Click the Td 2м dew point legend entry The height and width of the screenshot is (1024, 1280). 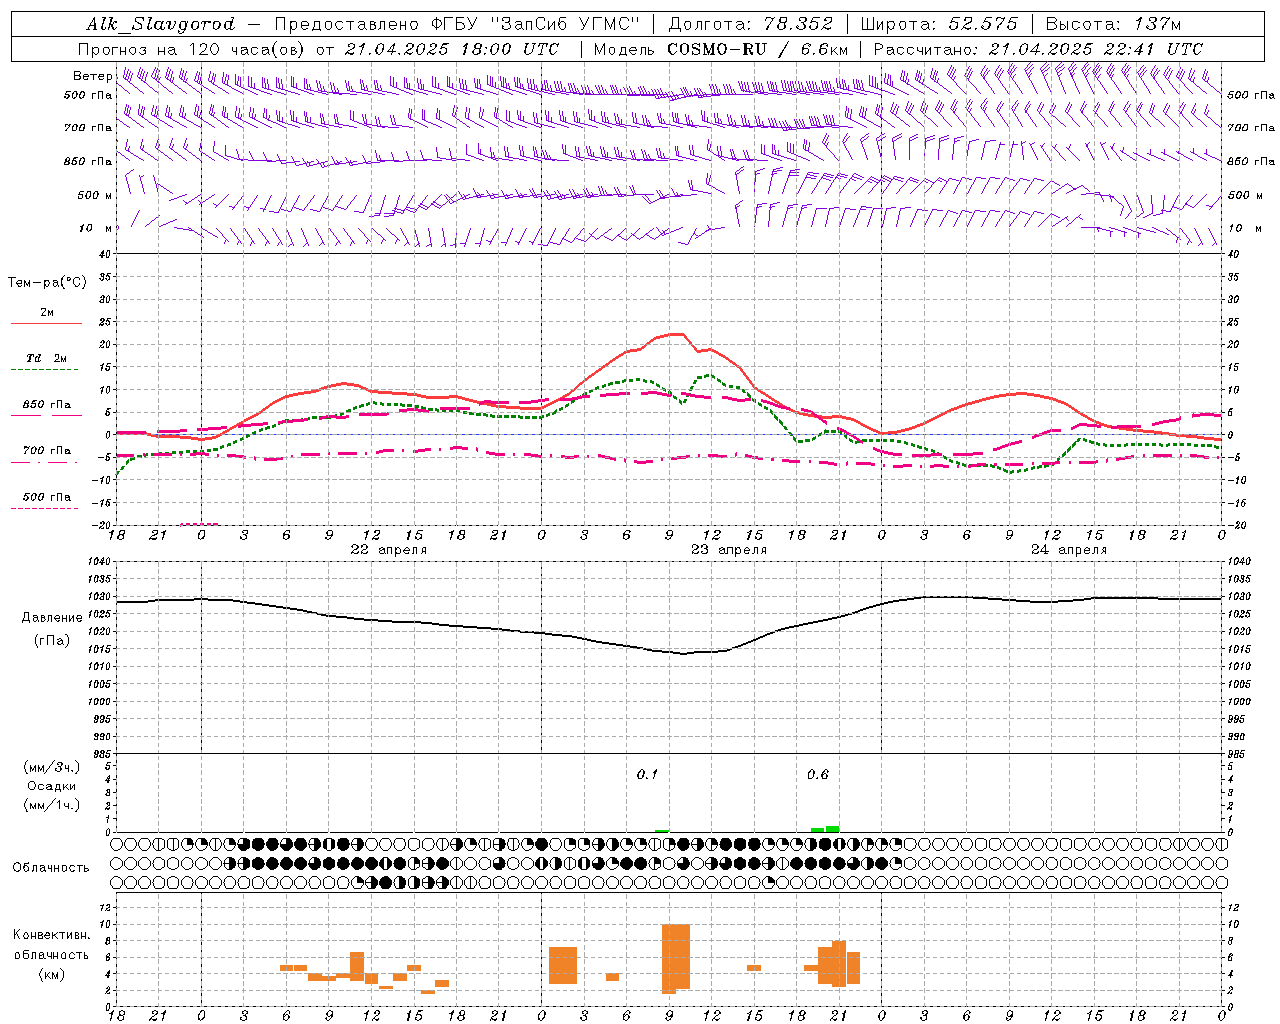(x=46, y=358)
